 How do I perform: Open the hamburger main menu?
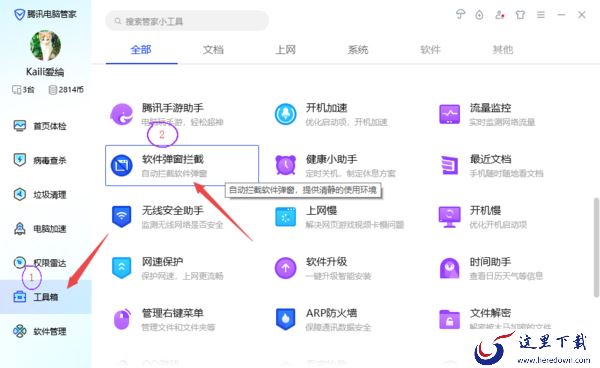(541, 15)
